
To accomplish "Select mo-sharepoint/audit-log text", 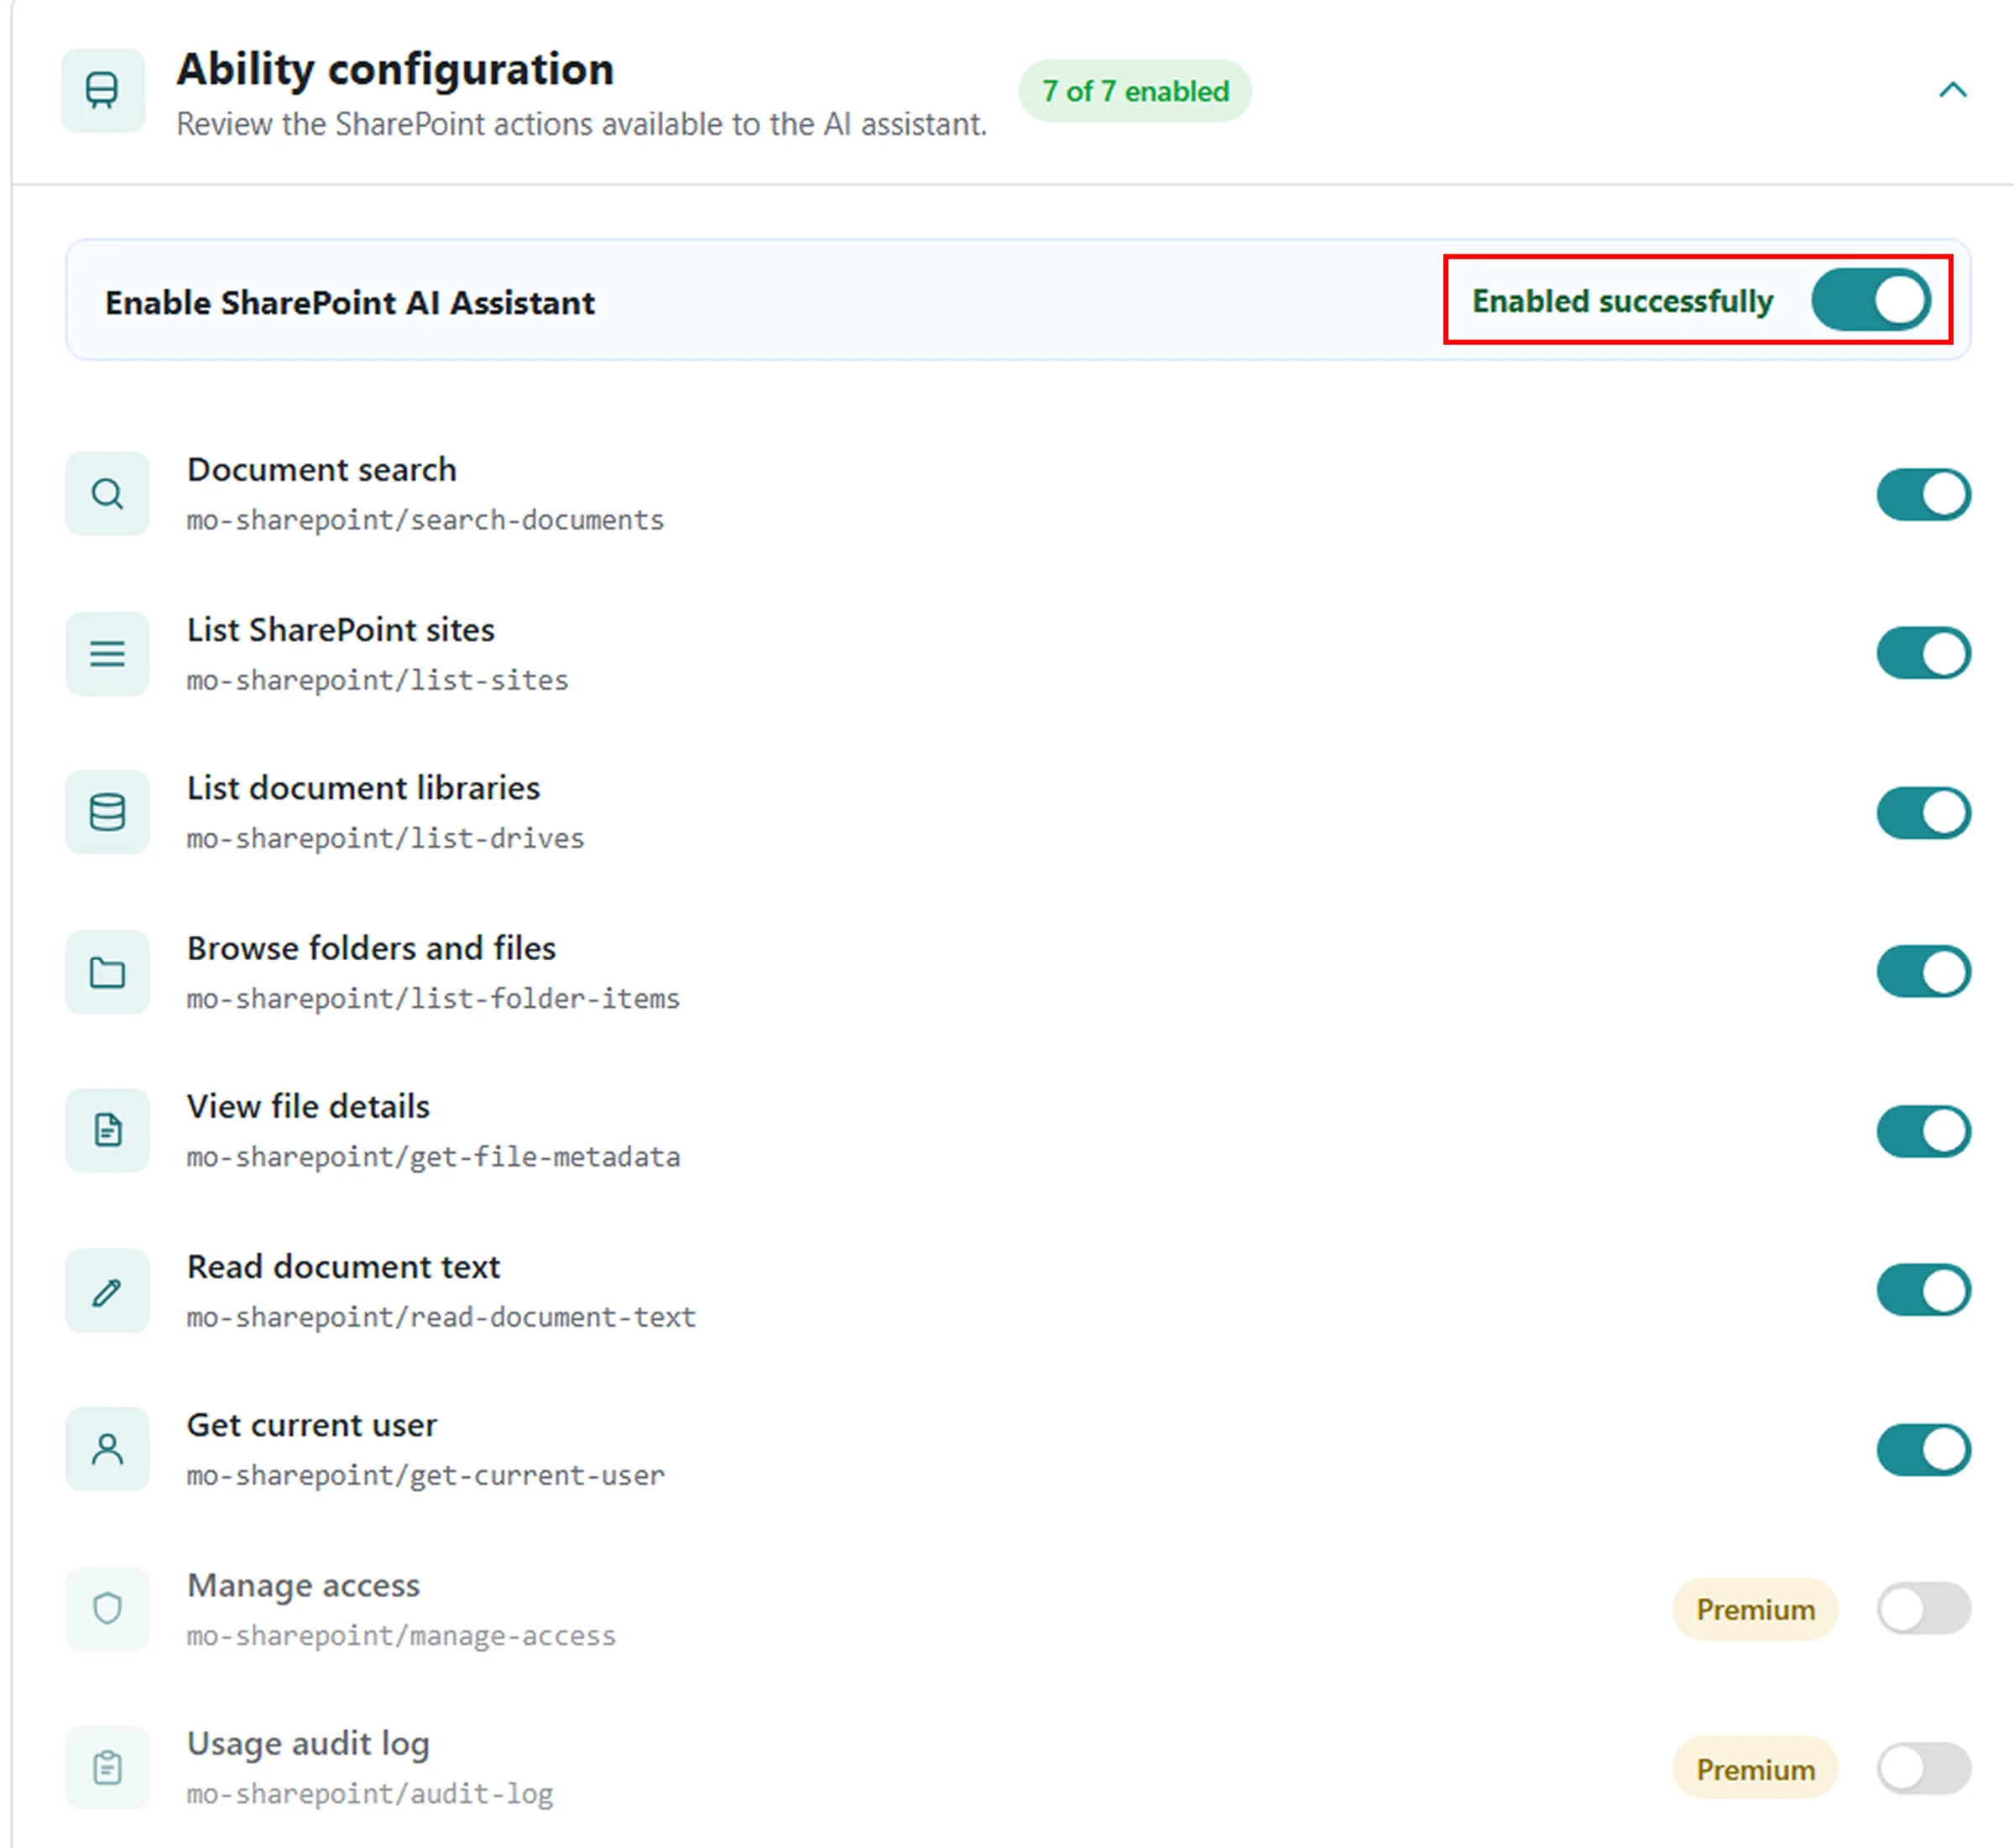I will tap(370, 1794).
